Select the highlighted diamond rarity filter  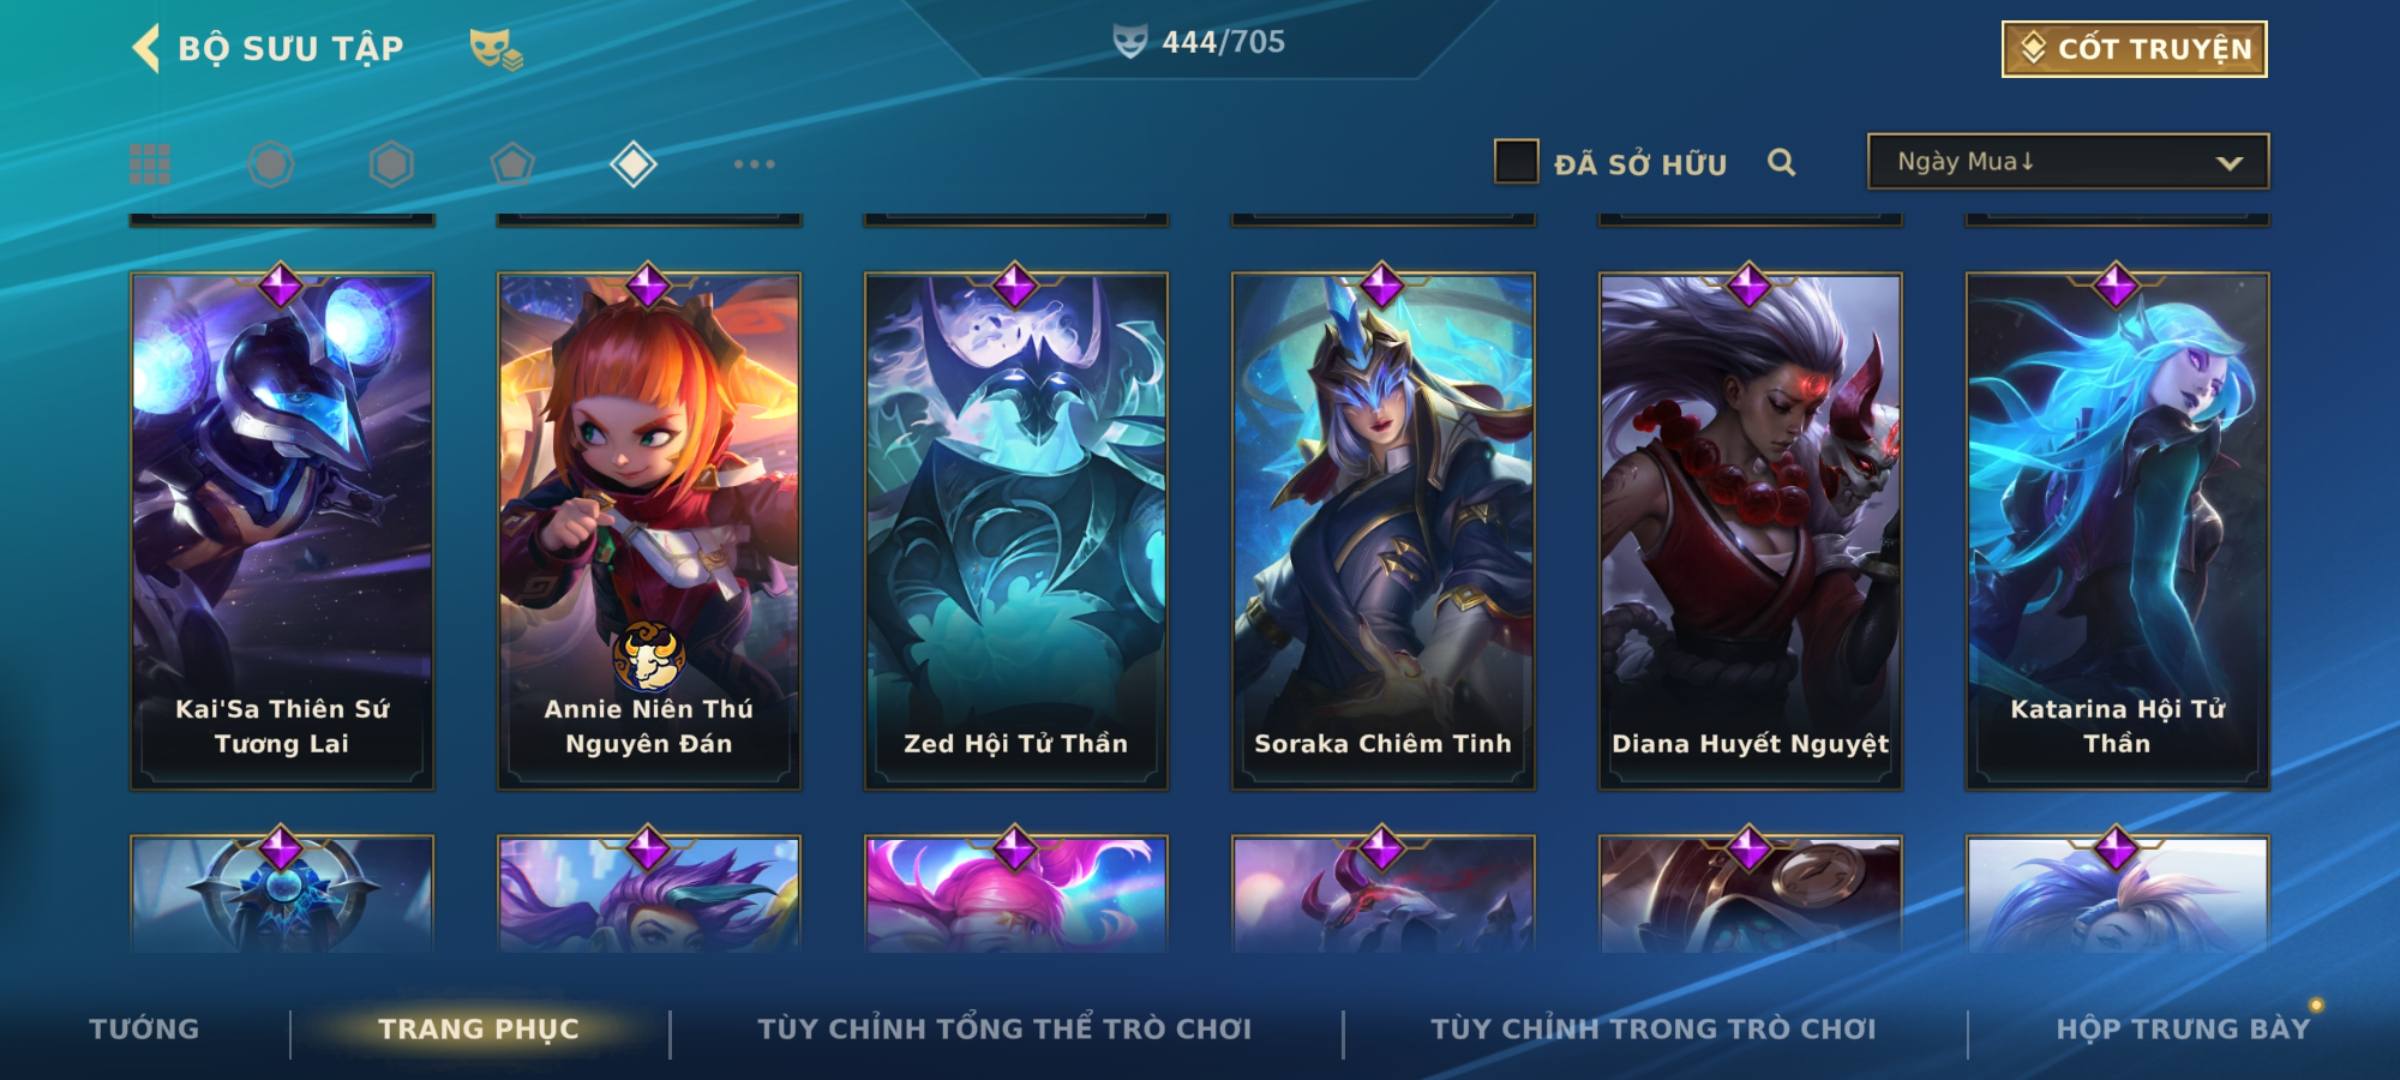tap(633, 164)
